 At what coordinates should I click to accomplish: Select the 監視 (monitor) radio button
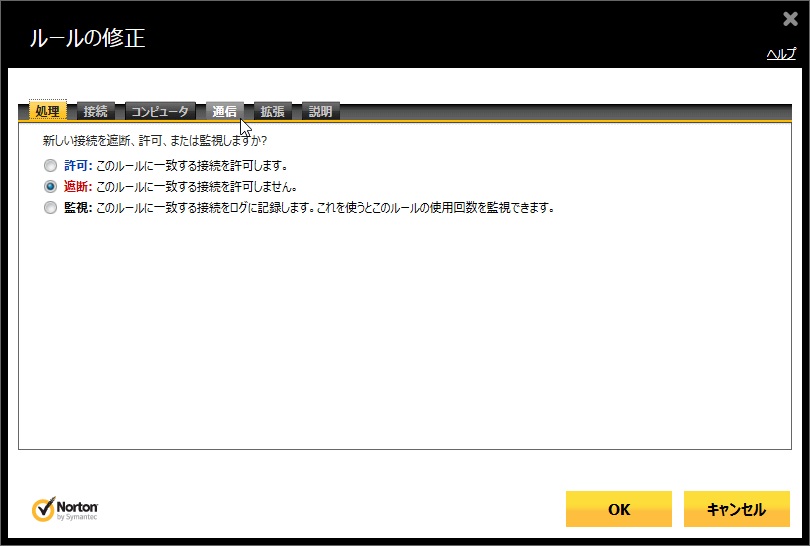click(x=50, y=208)
